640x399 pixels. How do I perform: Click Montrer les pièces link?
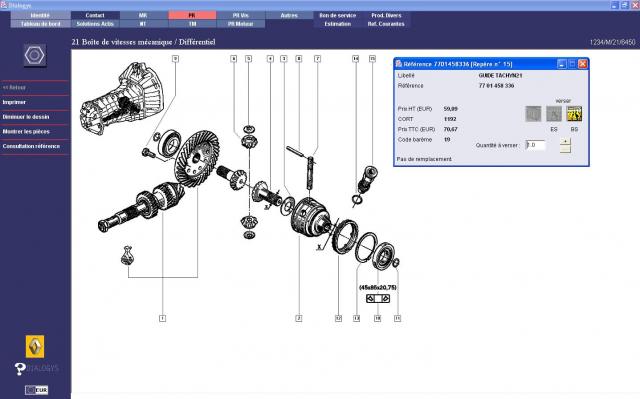coord(26,132)
